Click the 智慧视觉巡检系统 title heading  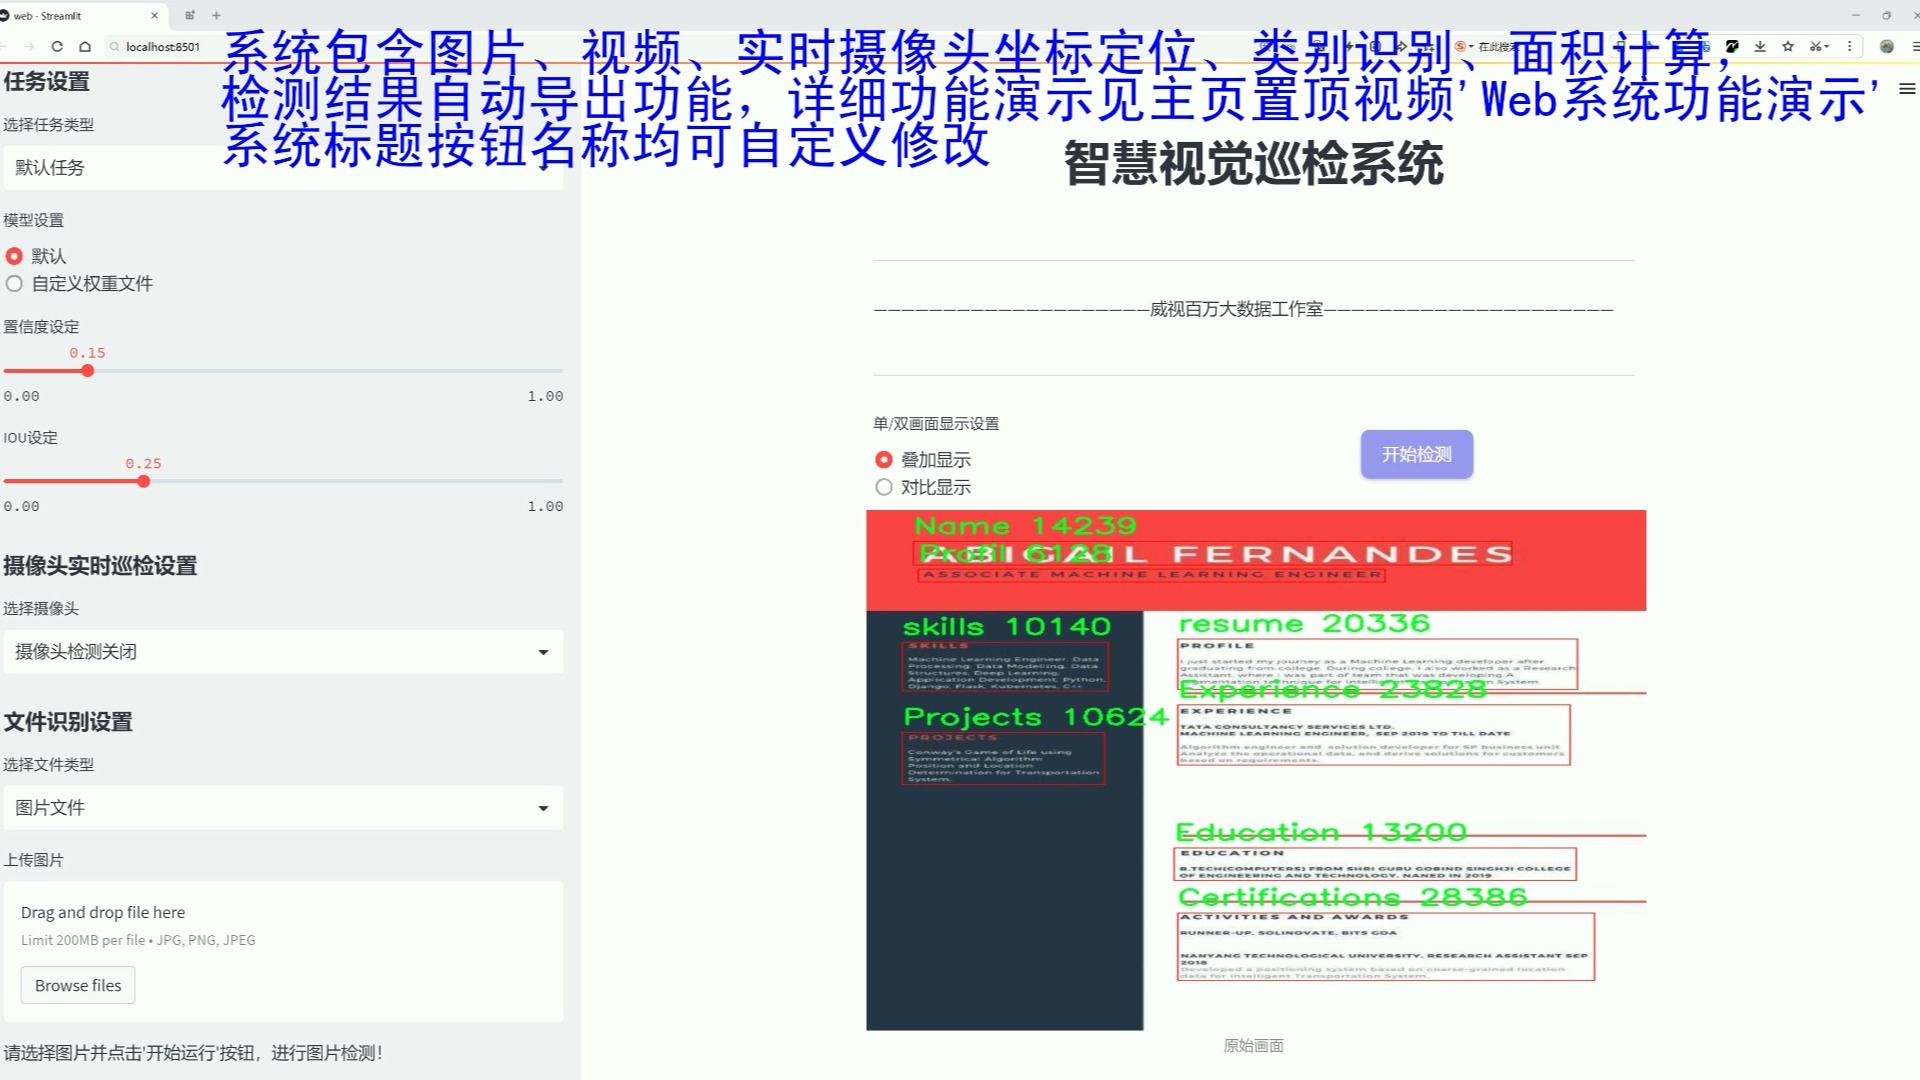click(x=1254, y=164)
